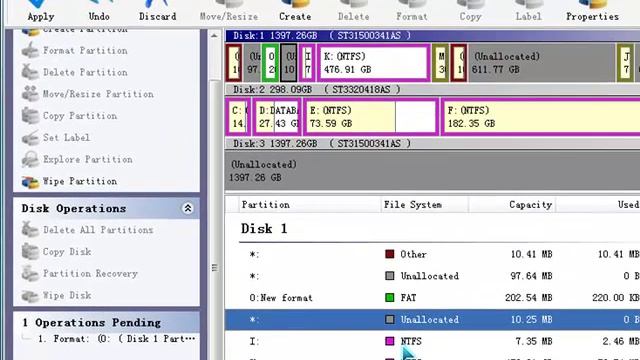The image size is (640, 360).
Task: Click Delete in the toolbar
Action: pos(353,11)
